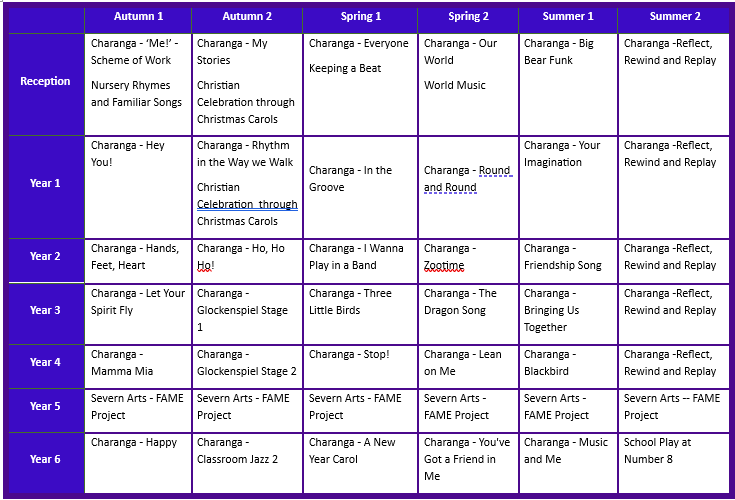Click the 'Classroom Jazz 2' cell
The image size is (735, 500).
click(x=248, y=463)
